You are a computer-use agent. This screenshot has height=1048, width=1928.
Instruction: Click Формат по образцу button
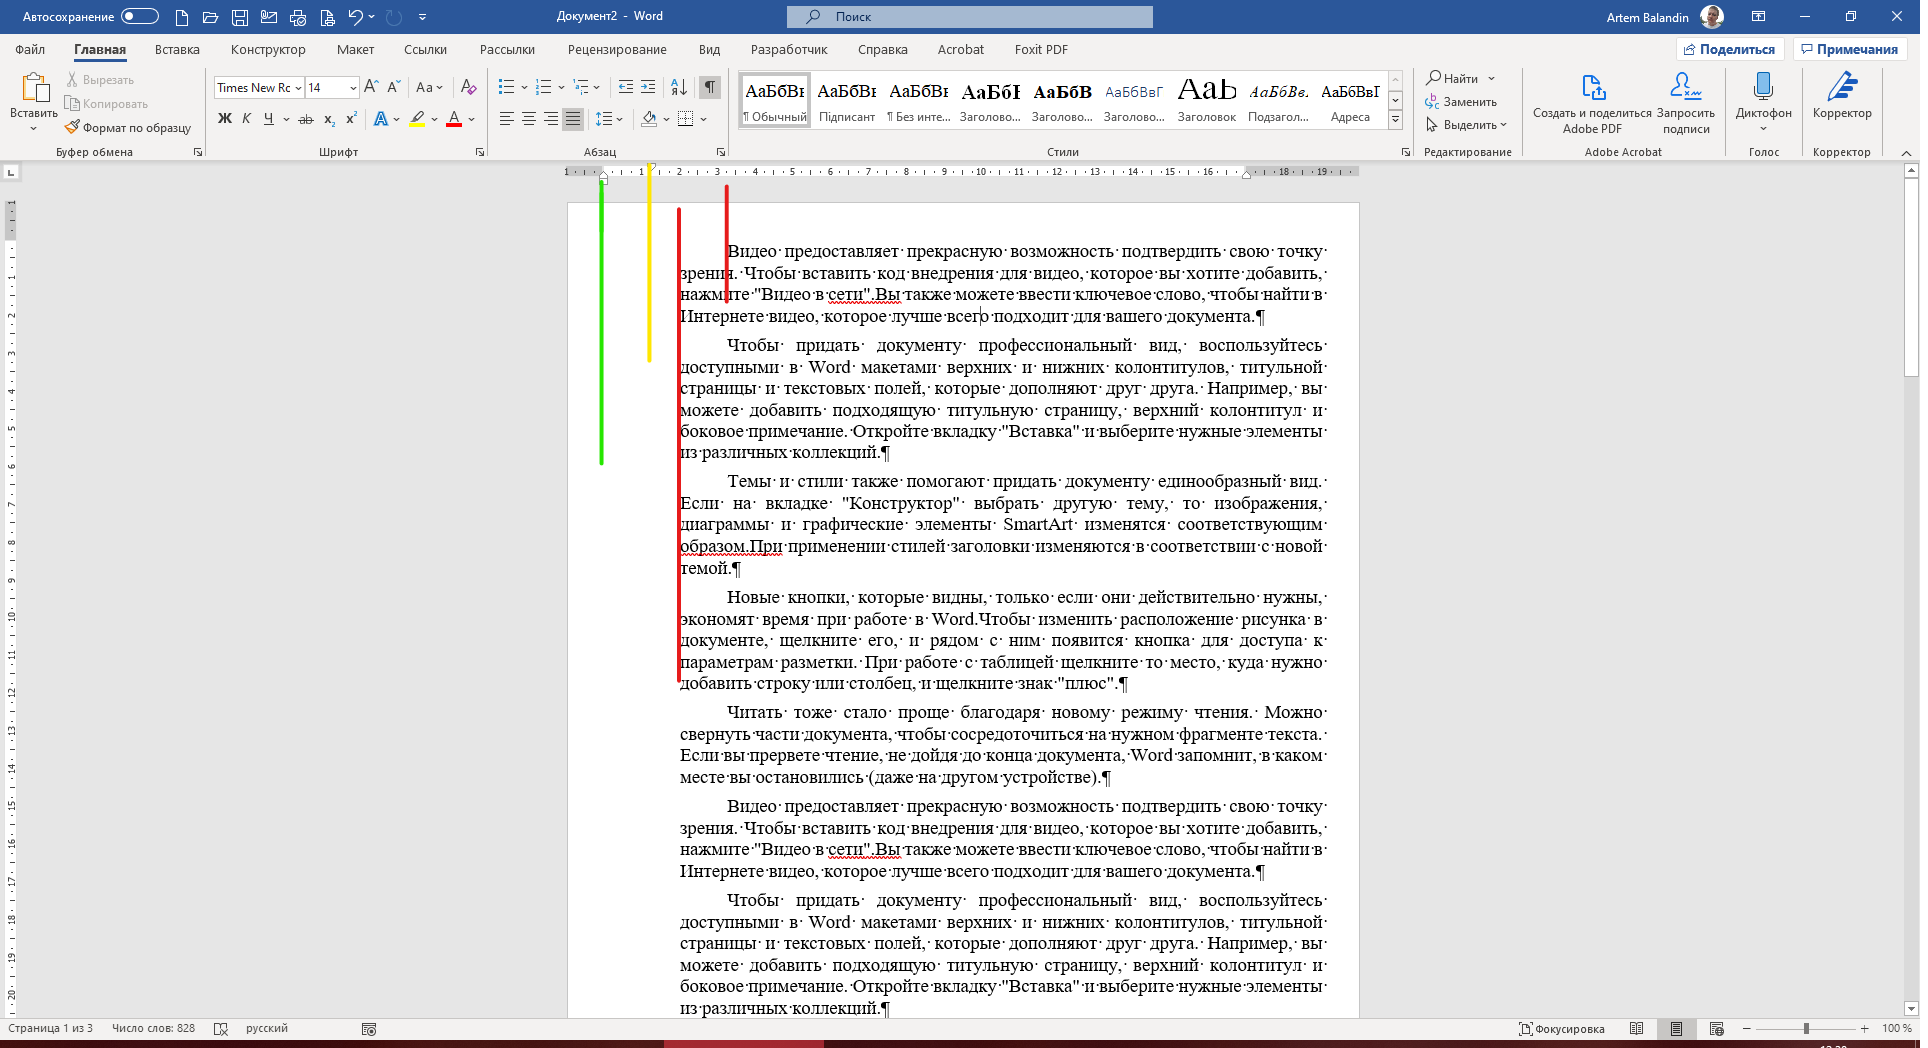(x=128, y=128)
